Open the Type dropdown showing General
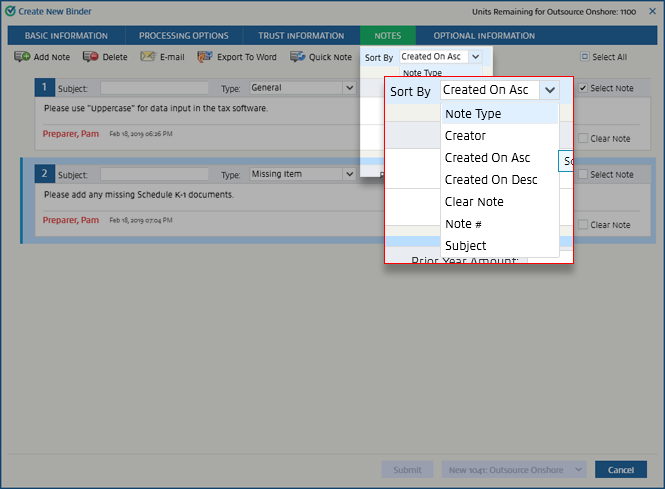665x489 pixels. pos(301,88)
